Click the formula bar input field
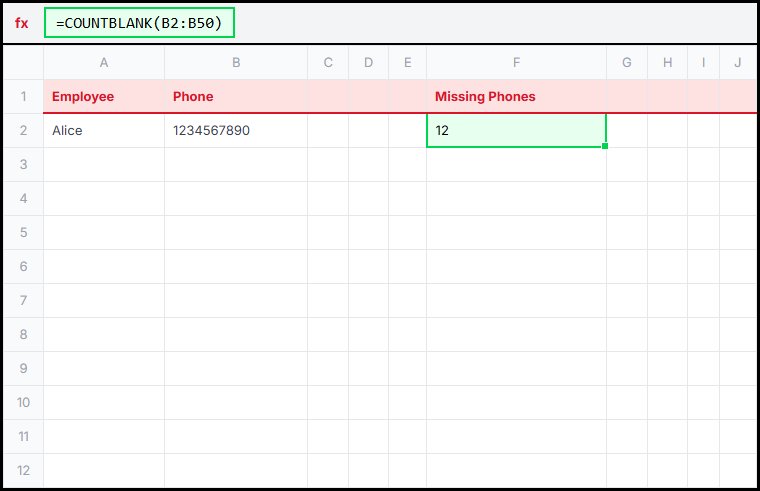 (x=139, y=23)
